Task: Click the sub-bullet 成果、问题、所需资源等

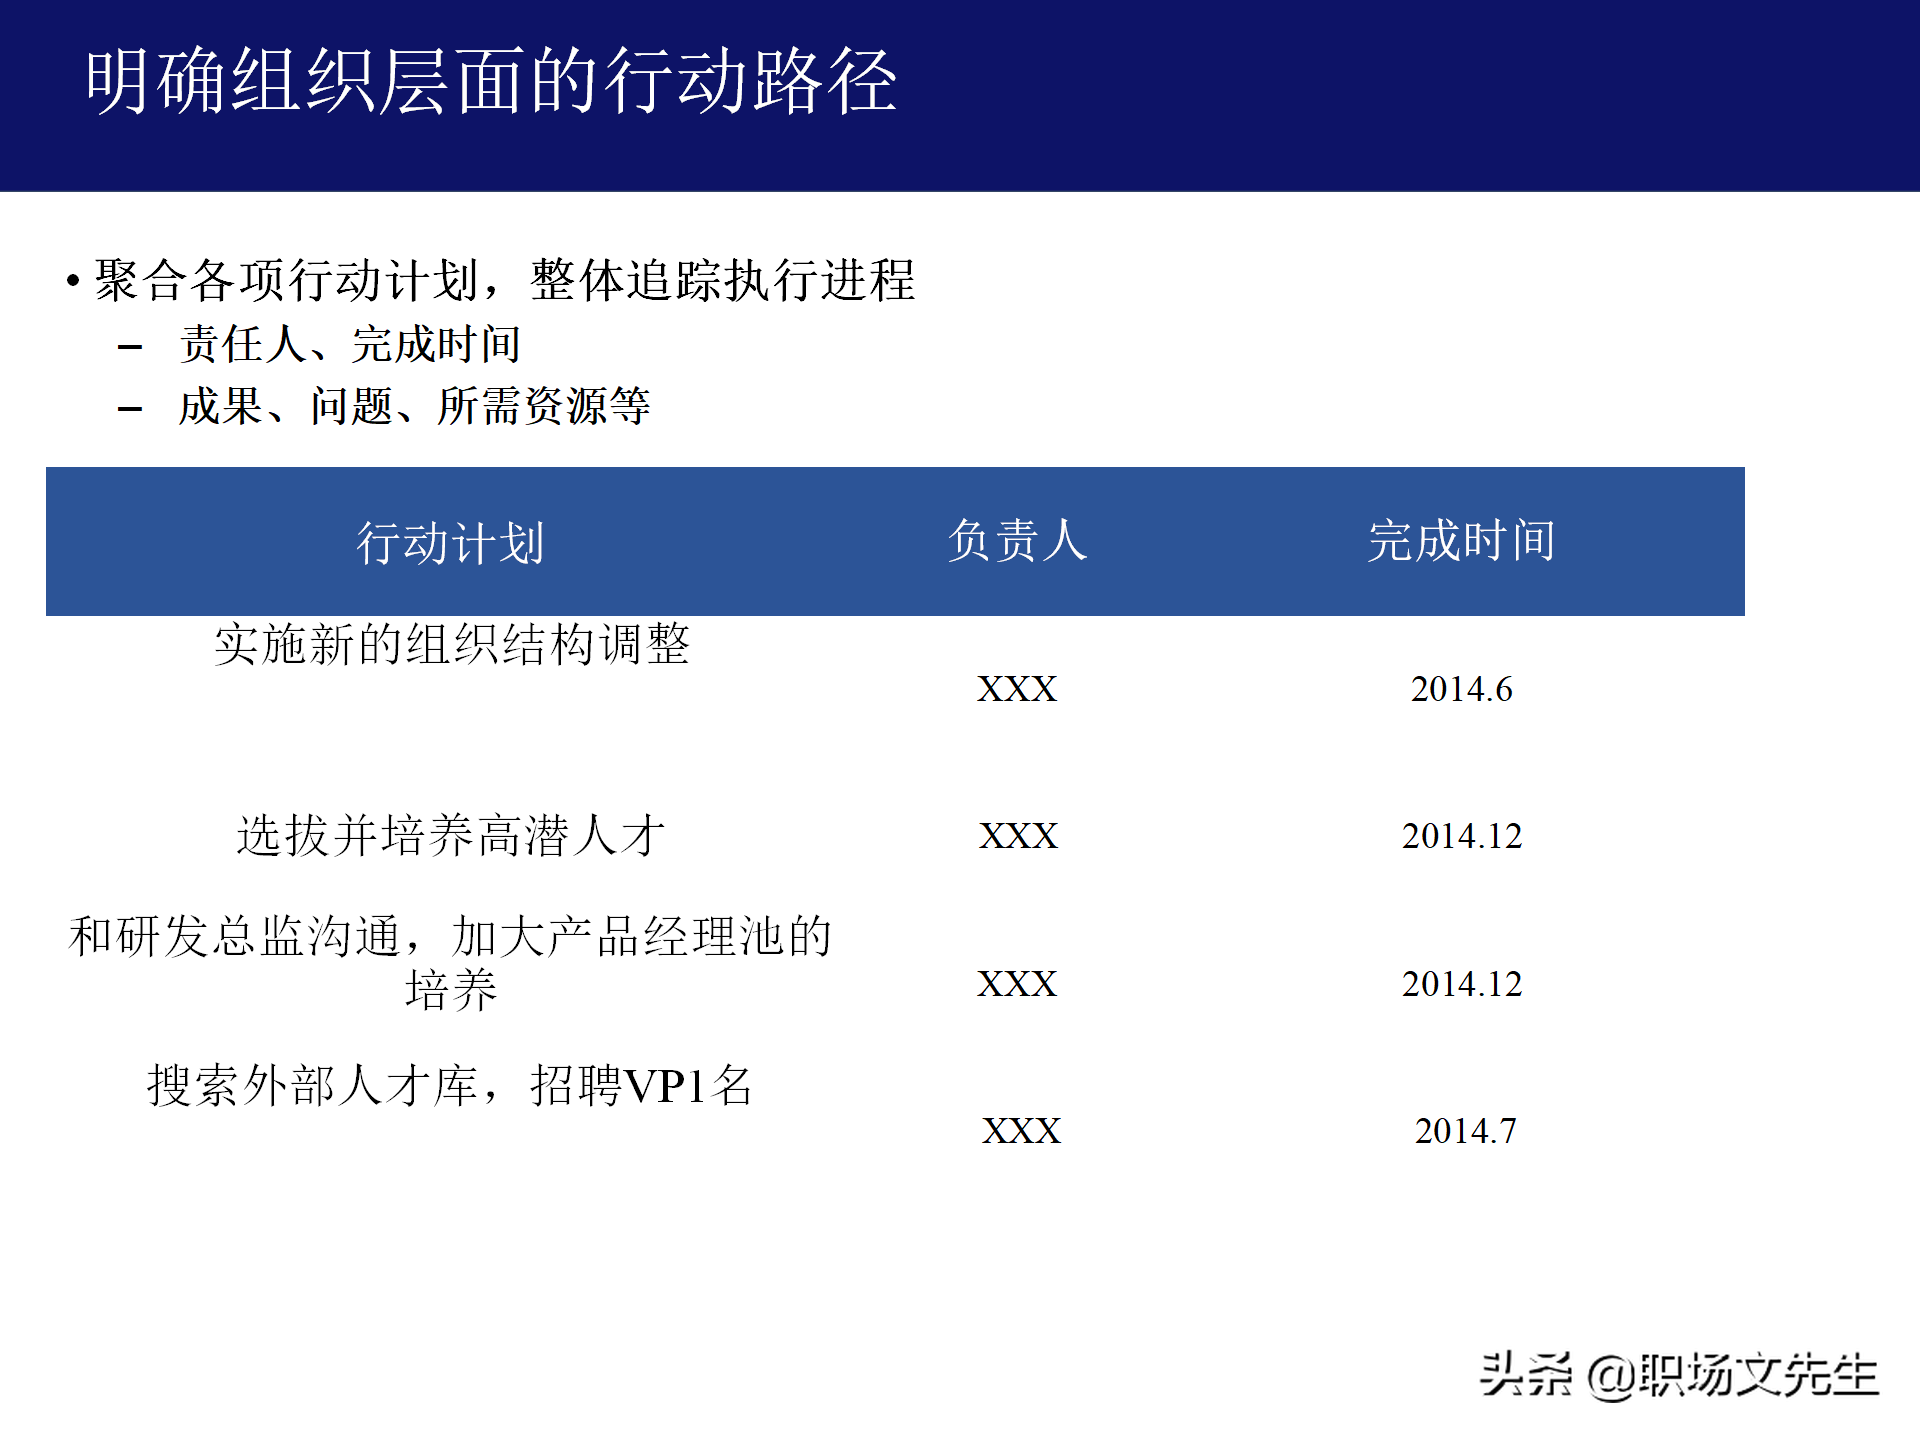Action: pyautogui.click(x=414, y=406)
